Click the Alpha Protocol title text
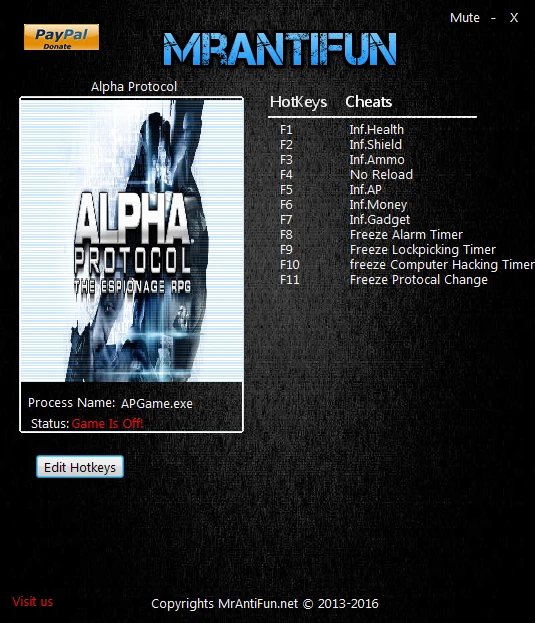 click(134, 87)
